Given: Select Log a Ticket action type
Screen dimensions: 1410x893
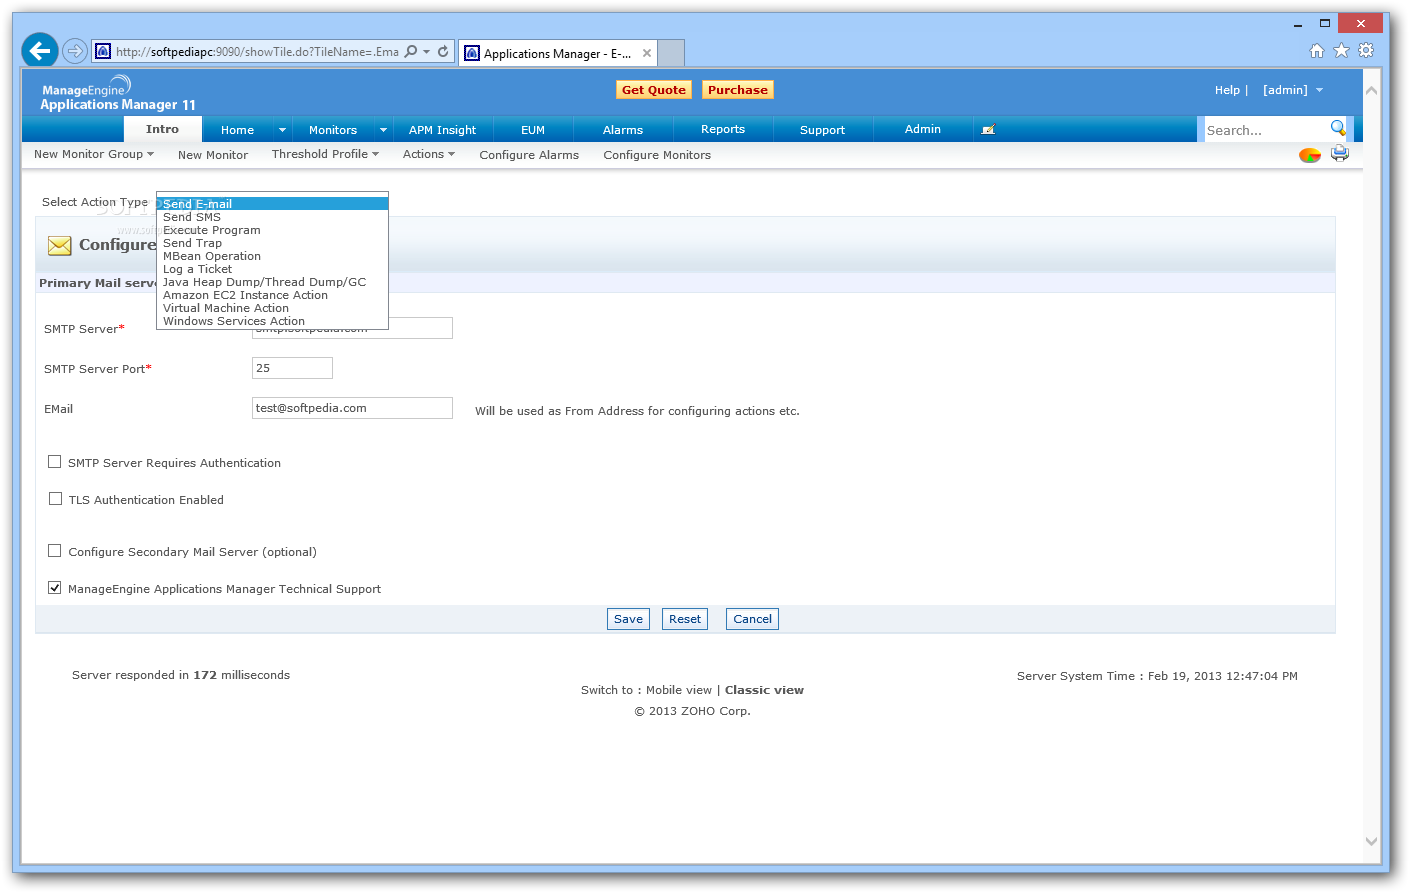Looking at the screenshot, I should 273,269.
